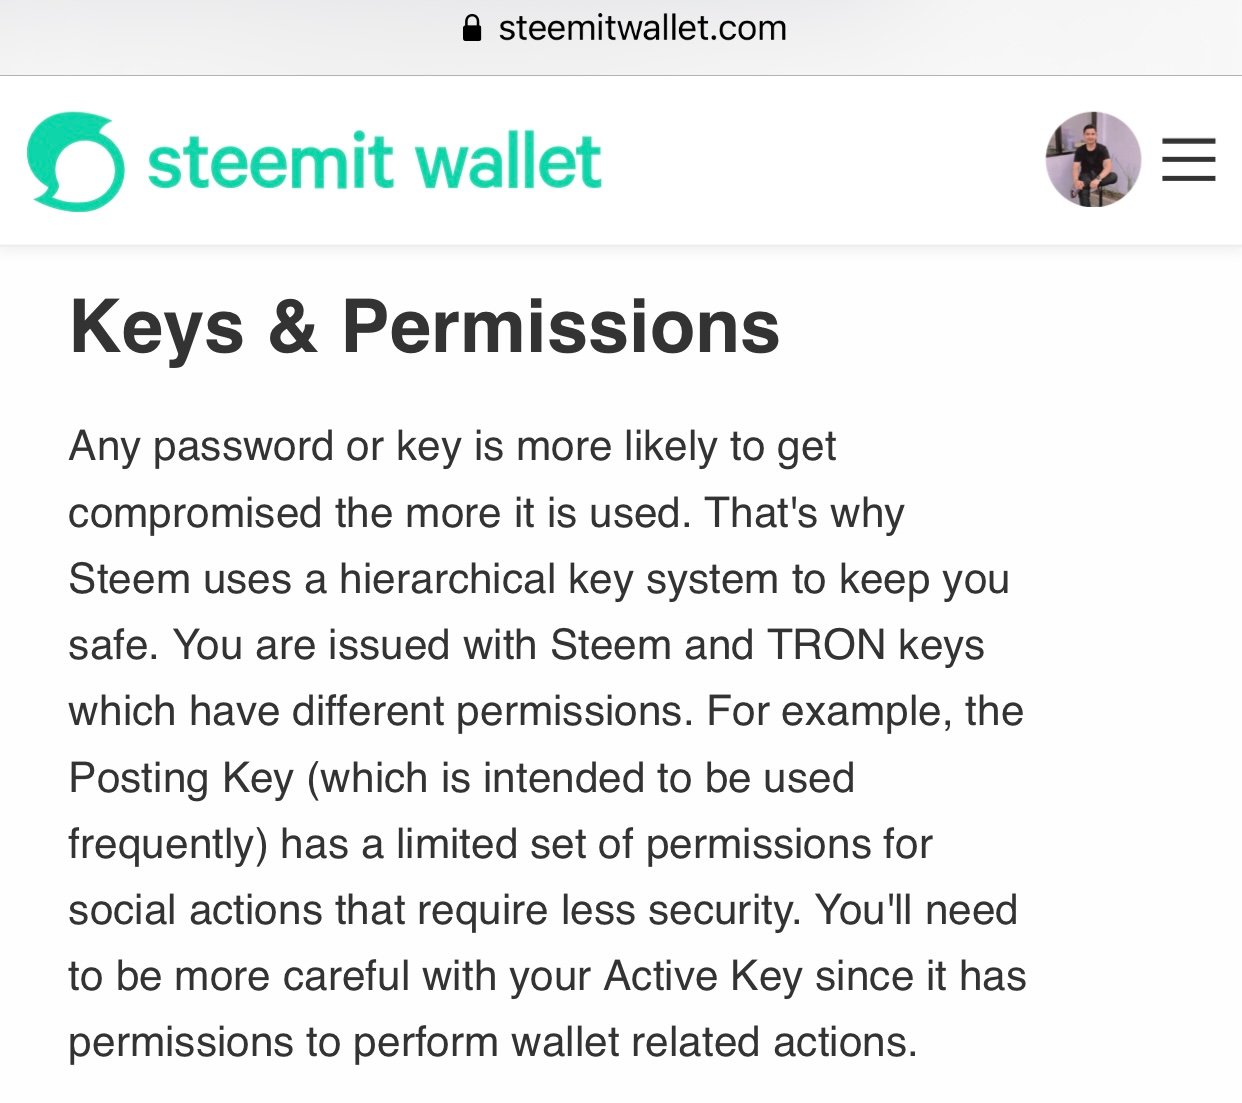Open the user profile avatar
Image resolution: width=1242 pixels, height=1103 pixels.
pos(1093,160)
